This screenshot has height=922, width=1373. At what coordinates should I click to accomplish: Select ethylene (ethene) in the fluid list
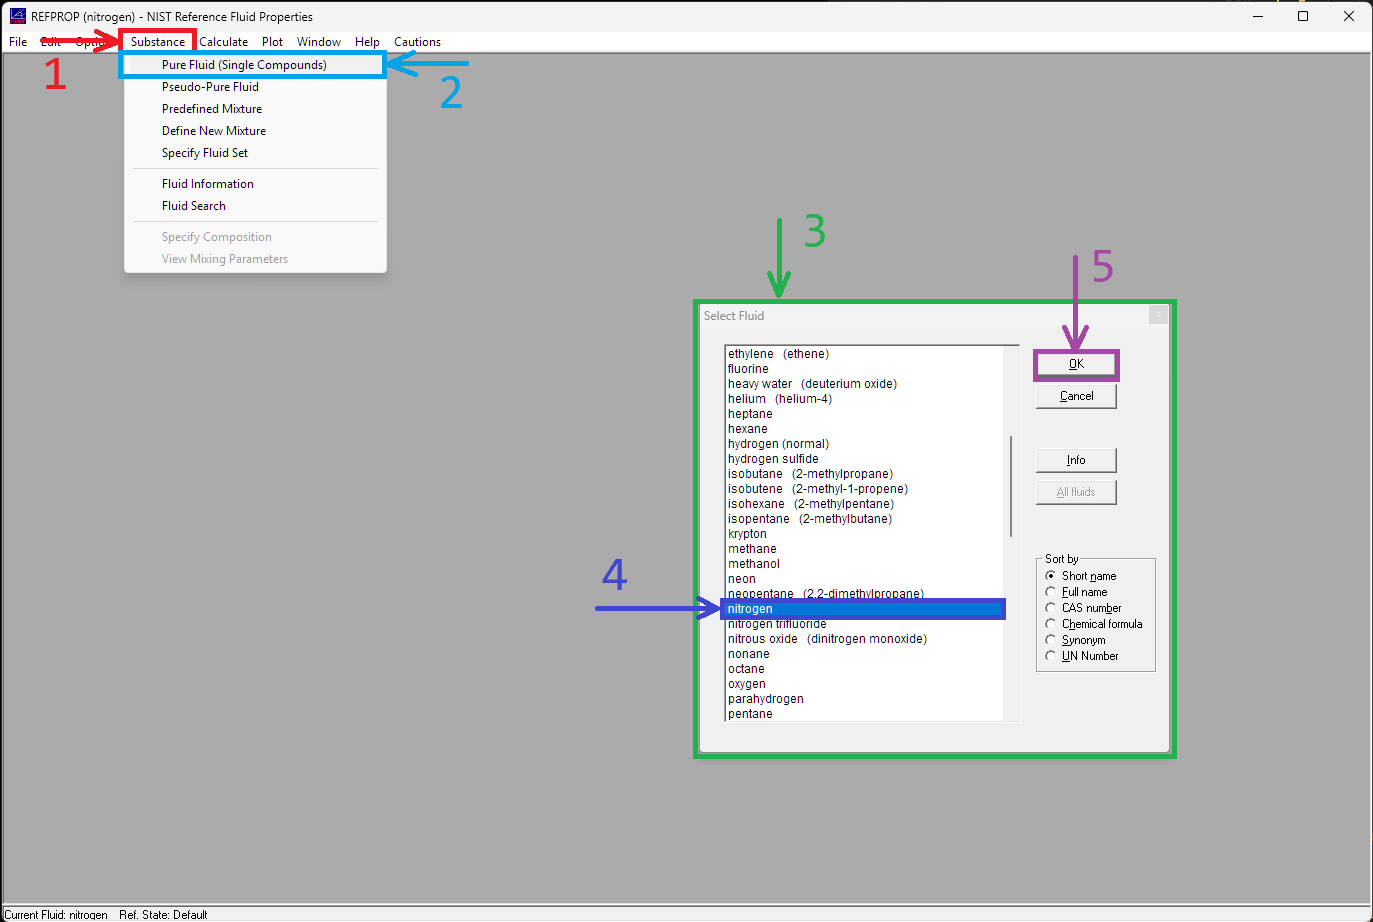tap(864, 354)
